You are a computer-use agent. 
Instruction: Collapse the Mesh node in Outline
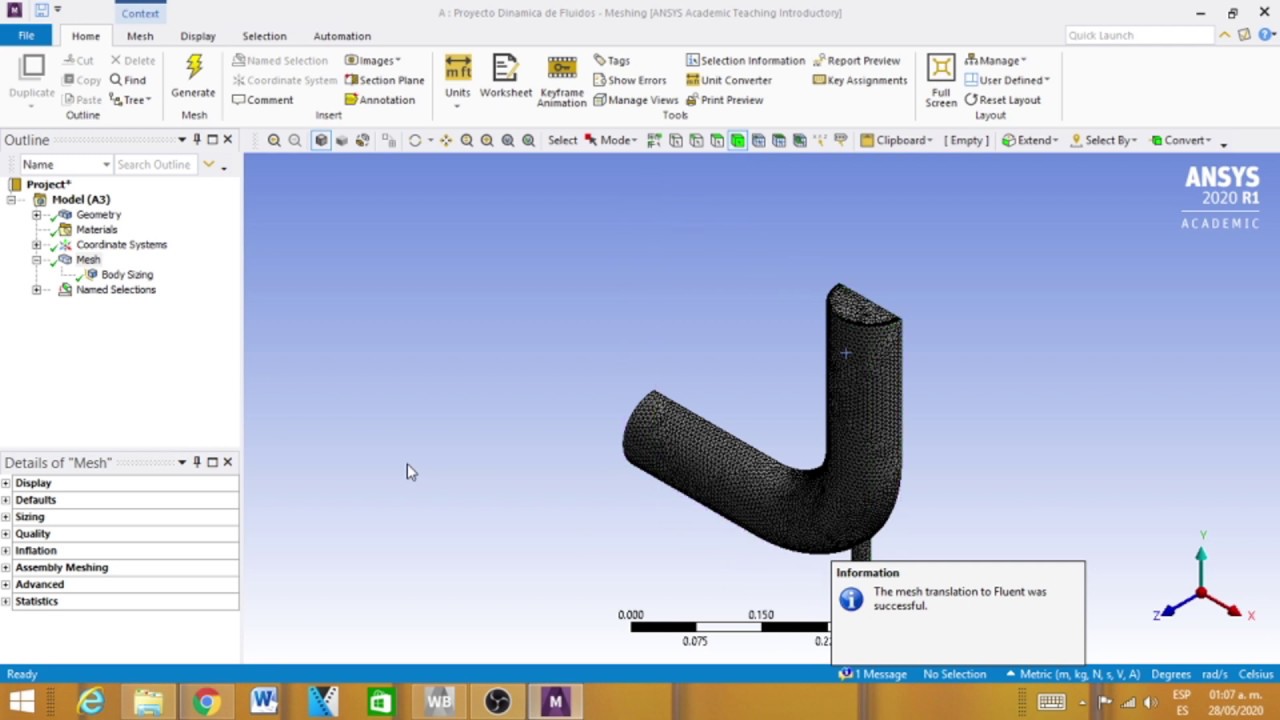click(x=37, y=260)
